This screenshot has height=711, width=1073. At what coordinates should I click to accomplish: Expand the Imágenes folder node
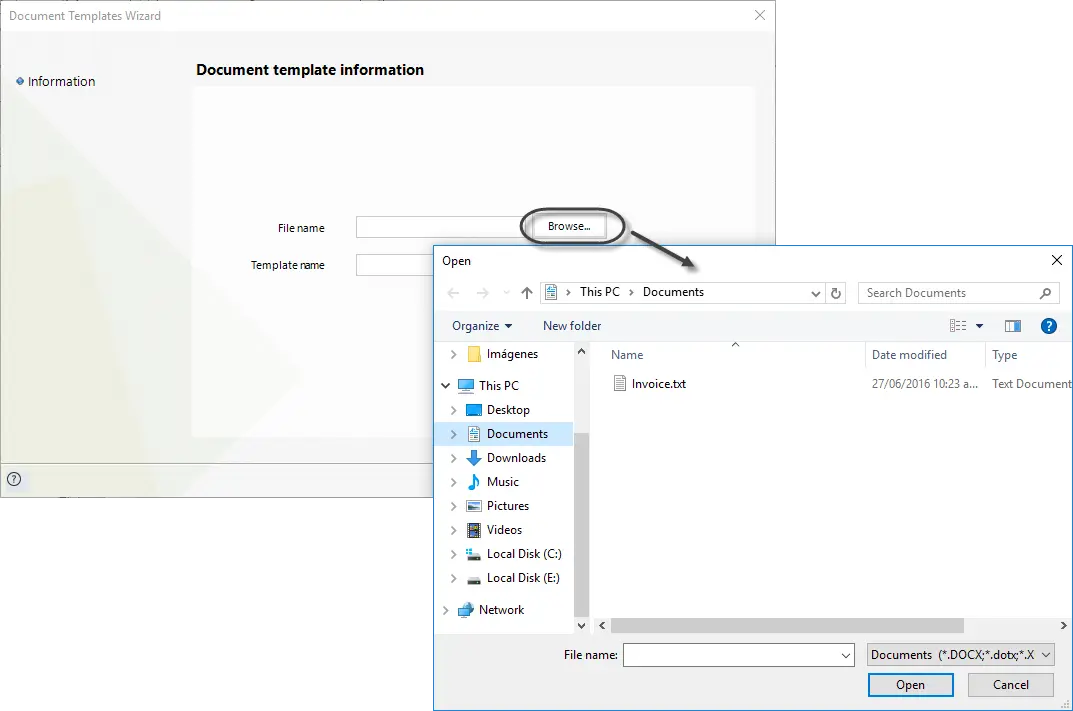point(453,354)
